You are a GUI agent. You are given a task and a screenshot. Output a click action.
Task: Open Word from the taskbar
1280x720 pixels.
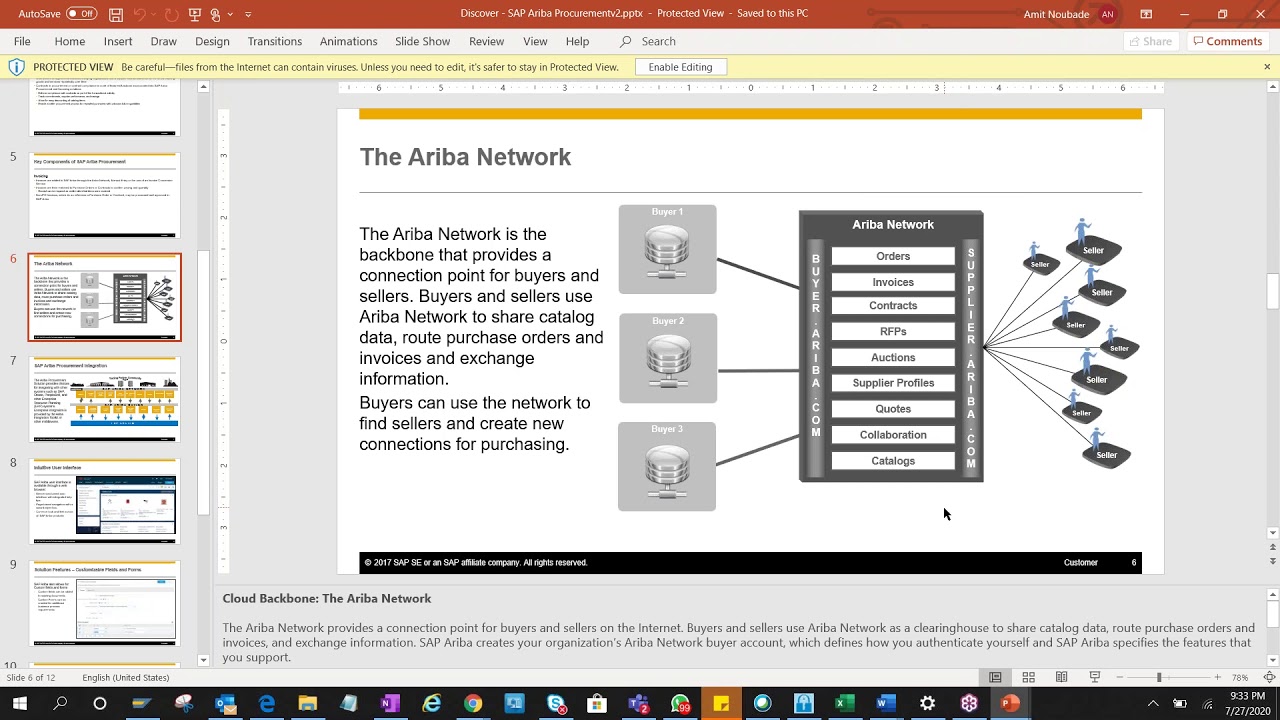(x=886, y=703)
